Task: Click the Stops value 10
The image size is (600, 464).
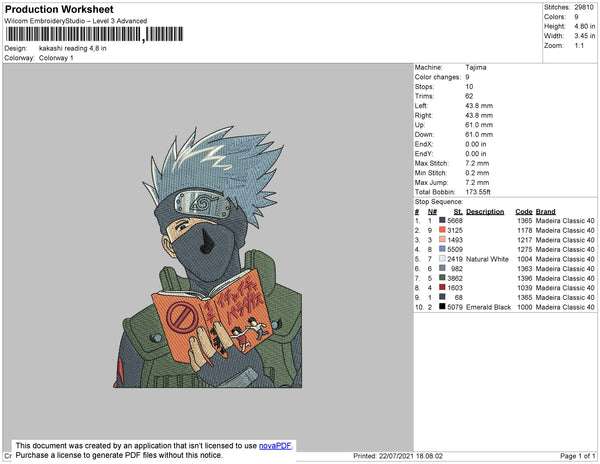Action: [x=469, y=86]
